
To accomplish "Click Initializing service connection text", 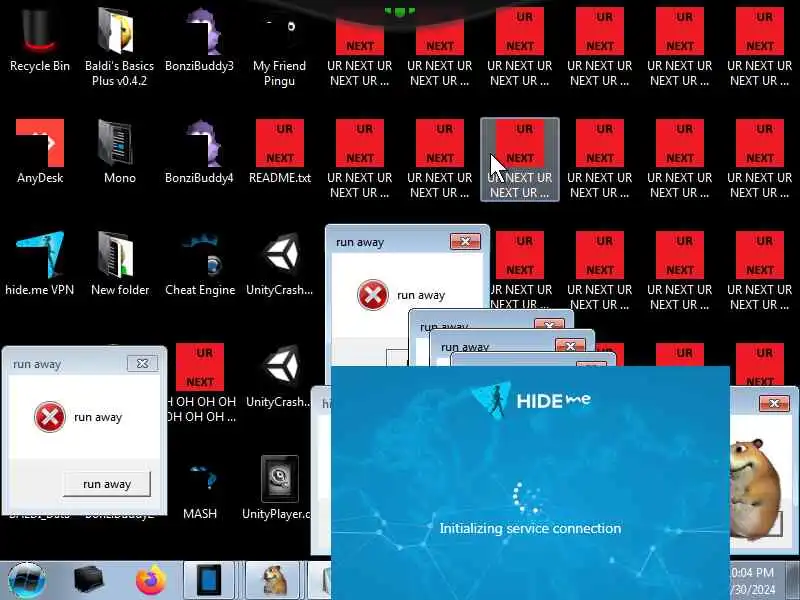I will click(x=530, y=528).
